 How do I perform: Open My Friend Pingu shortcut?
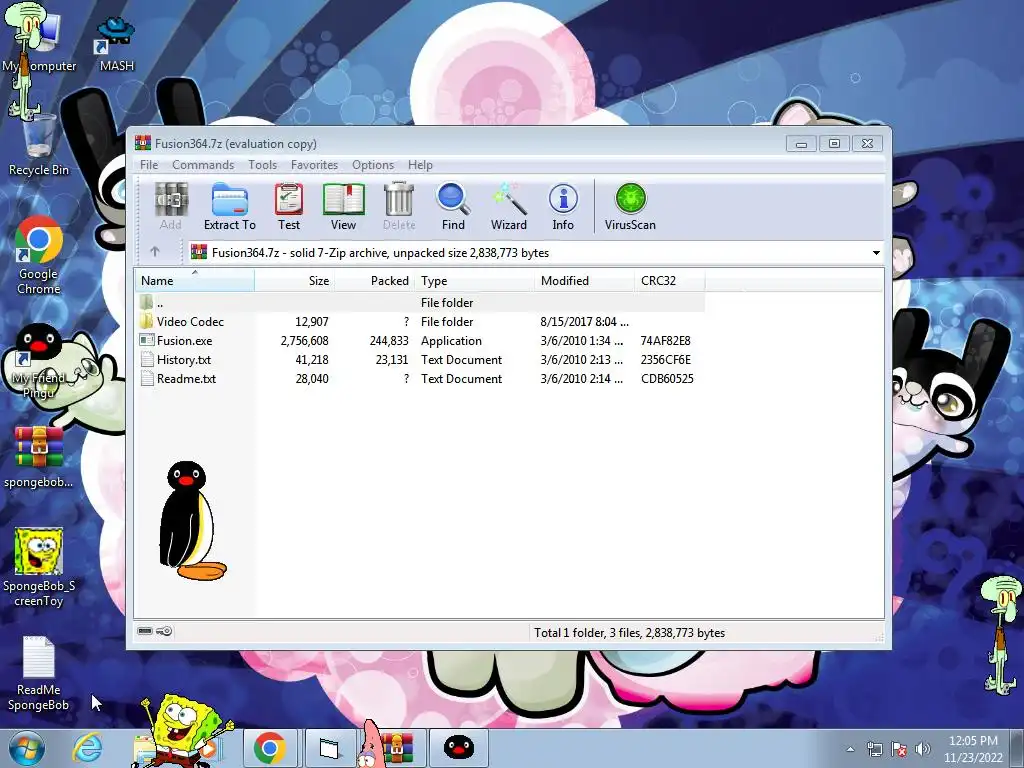point(39,361)
